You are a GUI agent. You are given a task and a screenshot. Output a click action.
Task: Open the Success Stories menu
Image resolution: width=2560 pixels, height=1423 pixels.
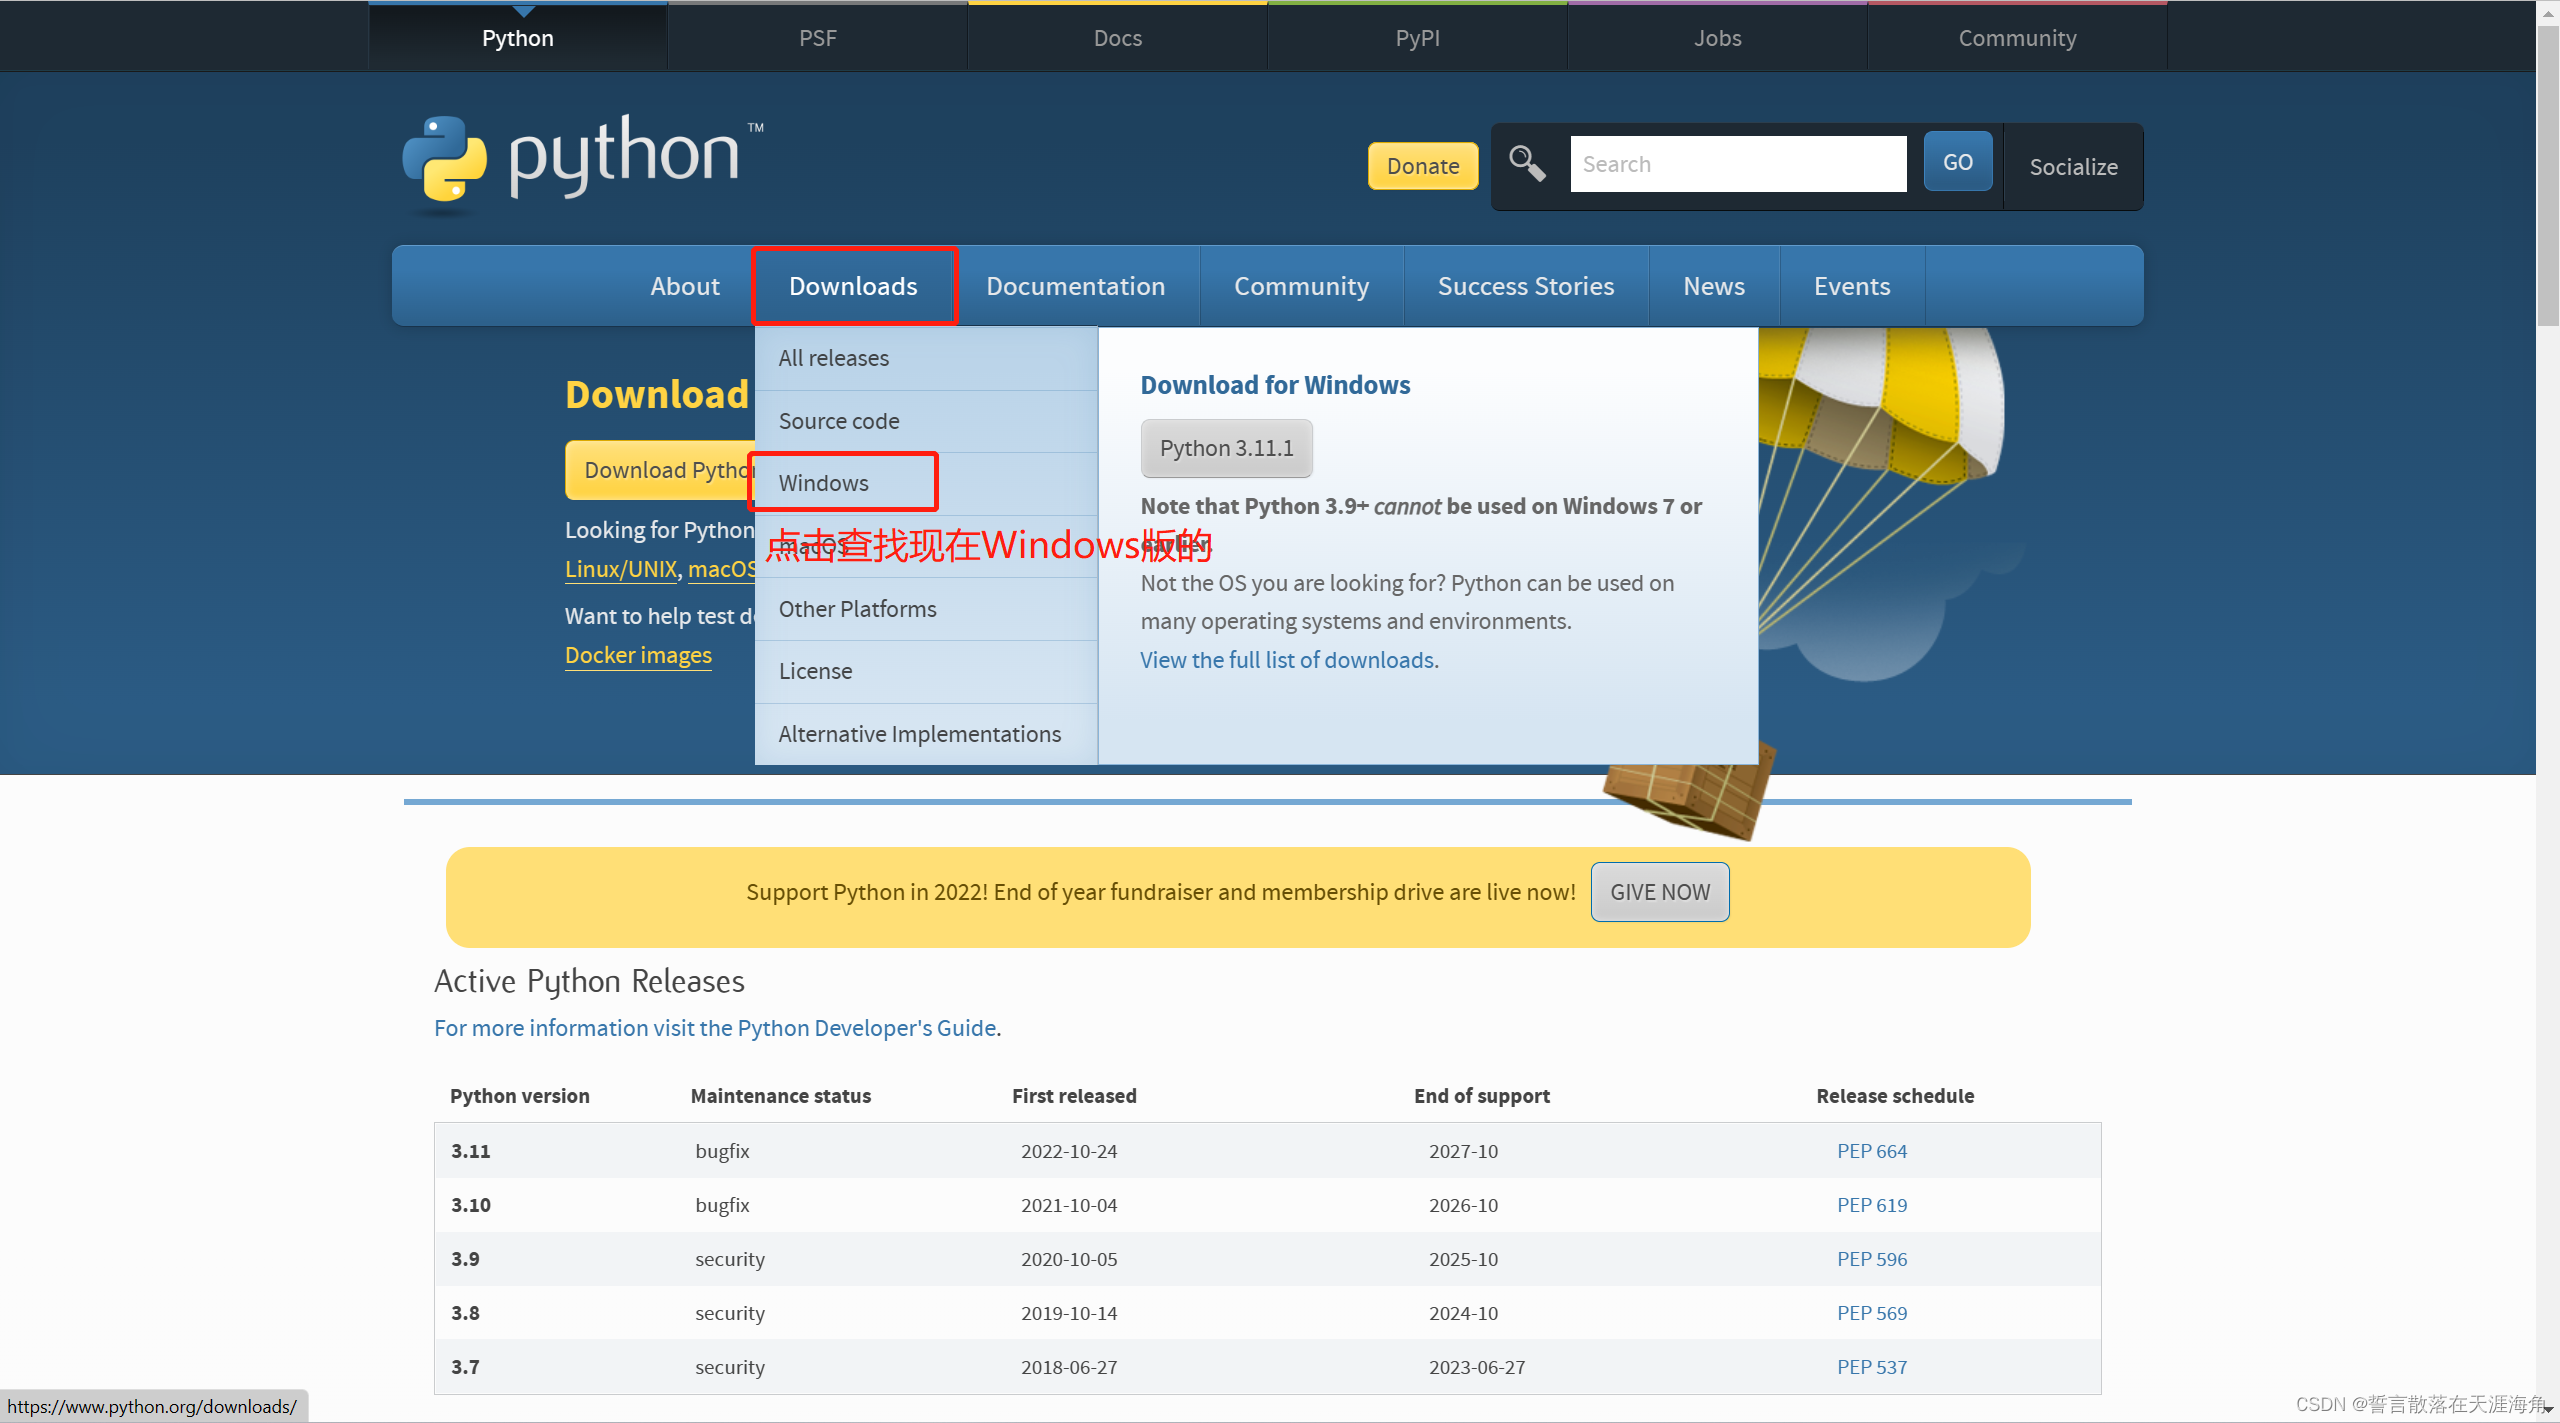[x=1526, y=286]
